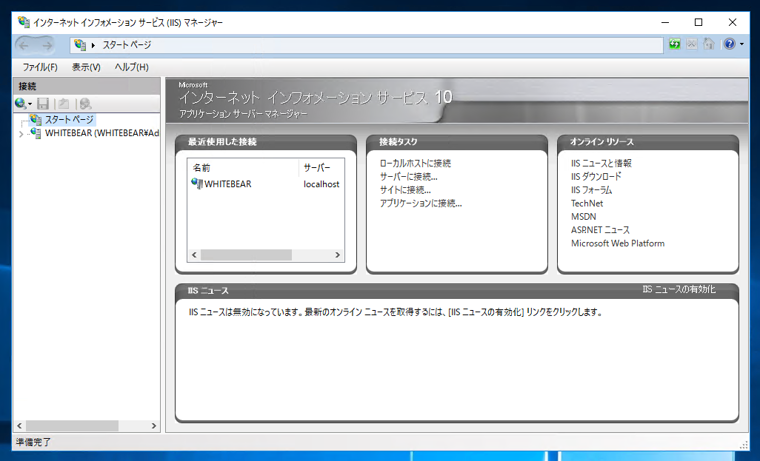The height and width of the screenshot is (461, 760).
Task: Click アプリケーションに接続... link
Action: coord(421,203)
